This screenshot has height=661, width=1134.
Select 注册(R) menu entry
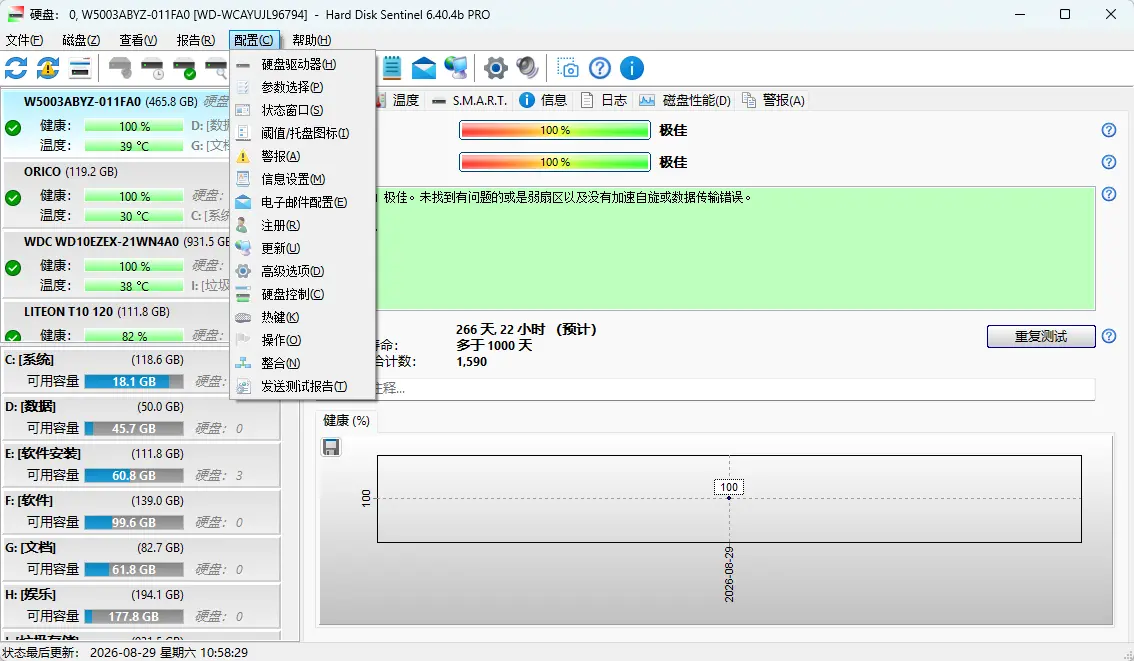click(303, 226)
